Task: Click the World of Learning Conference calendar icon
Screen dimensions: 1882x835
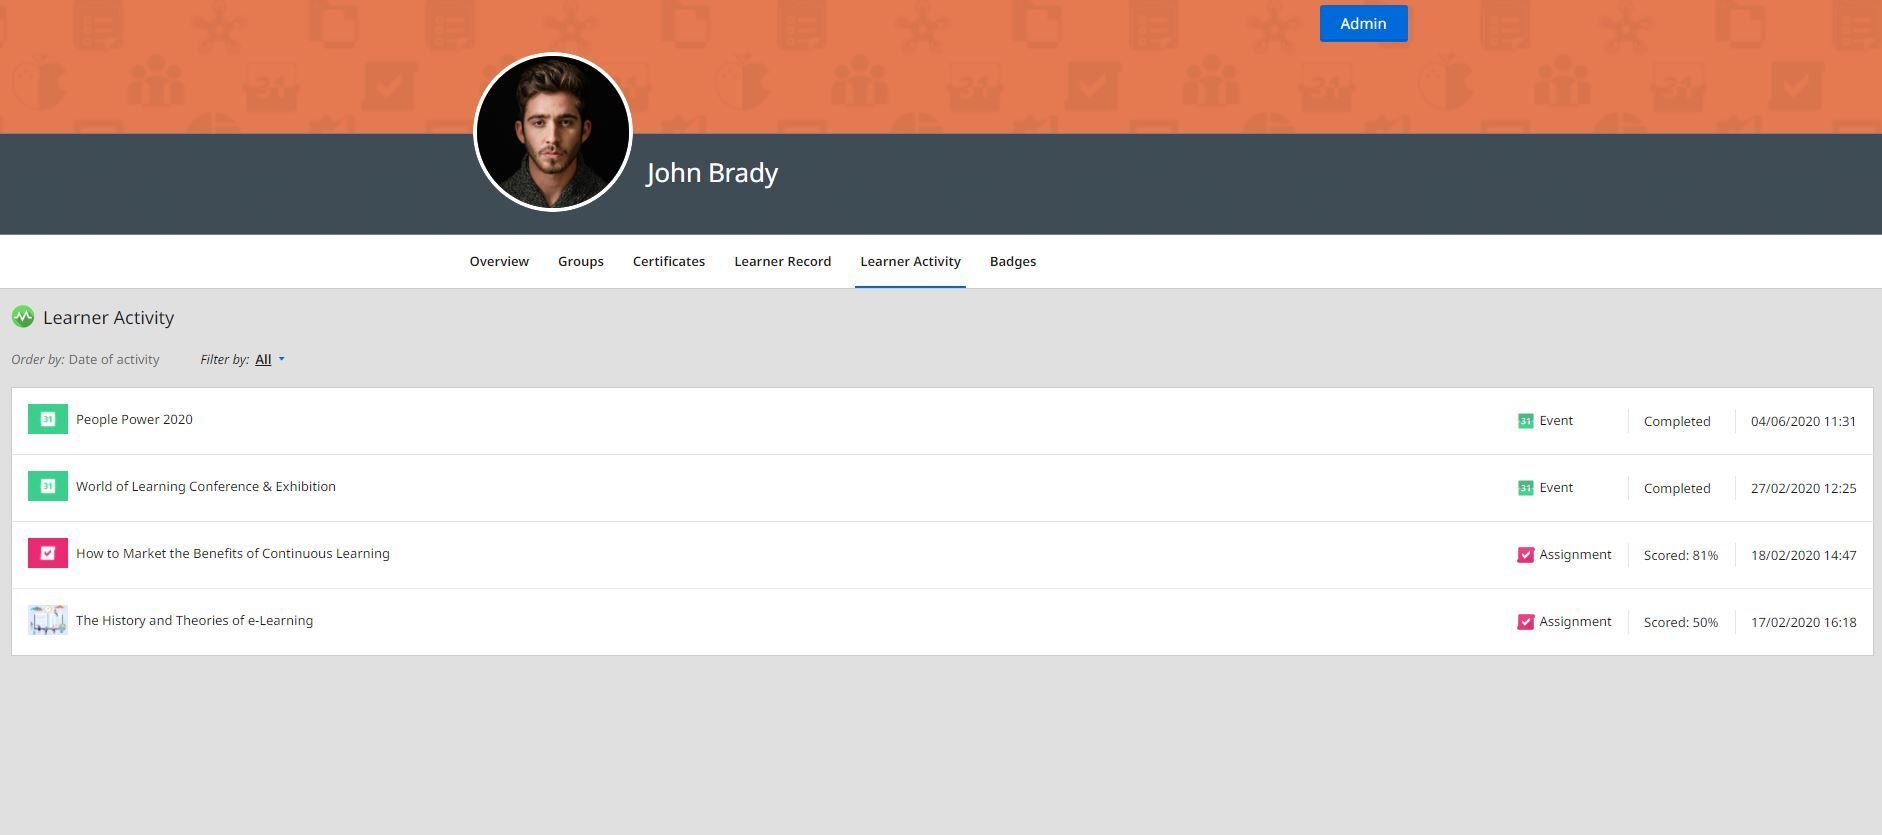Action: 48,486
